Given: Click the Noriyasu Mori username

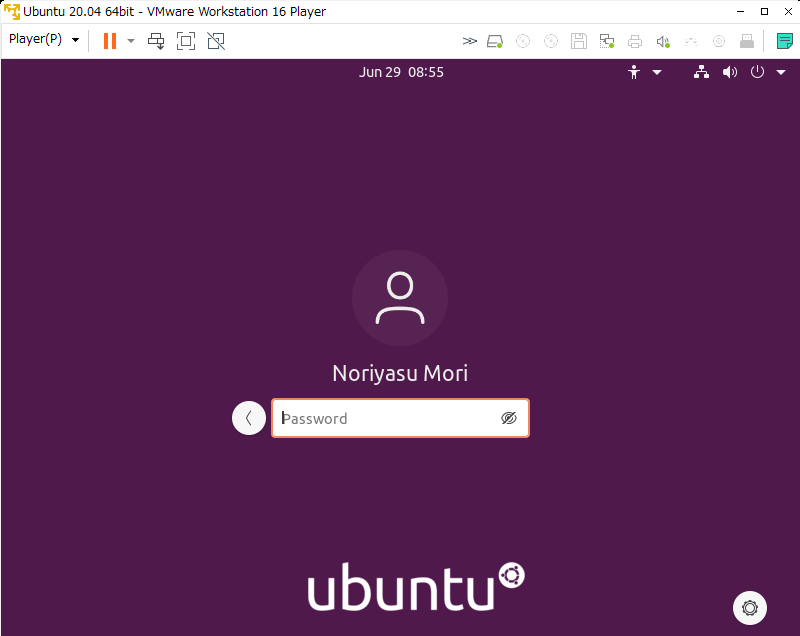Looking at the screenshot, I should pyautogui.click(x=400, y=373).
